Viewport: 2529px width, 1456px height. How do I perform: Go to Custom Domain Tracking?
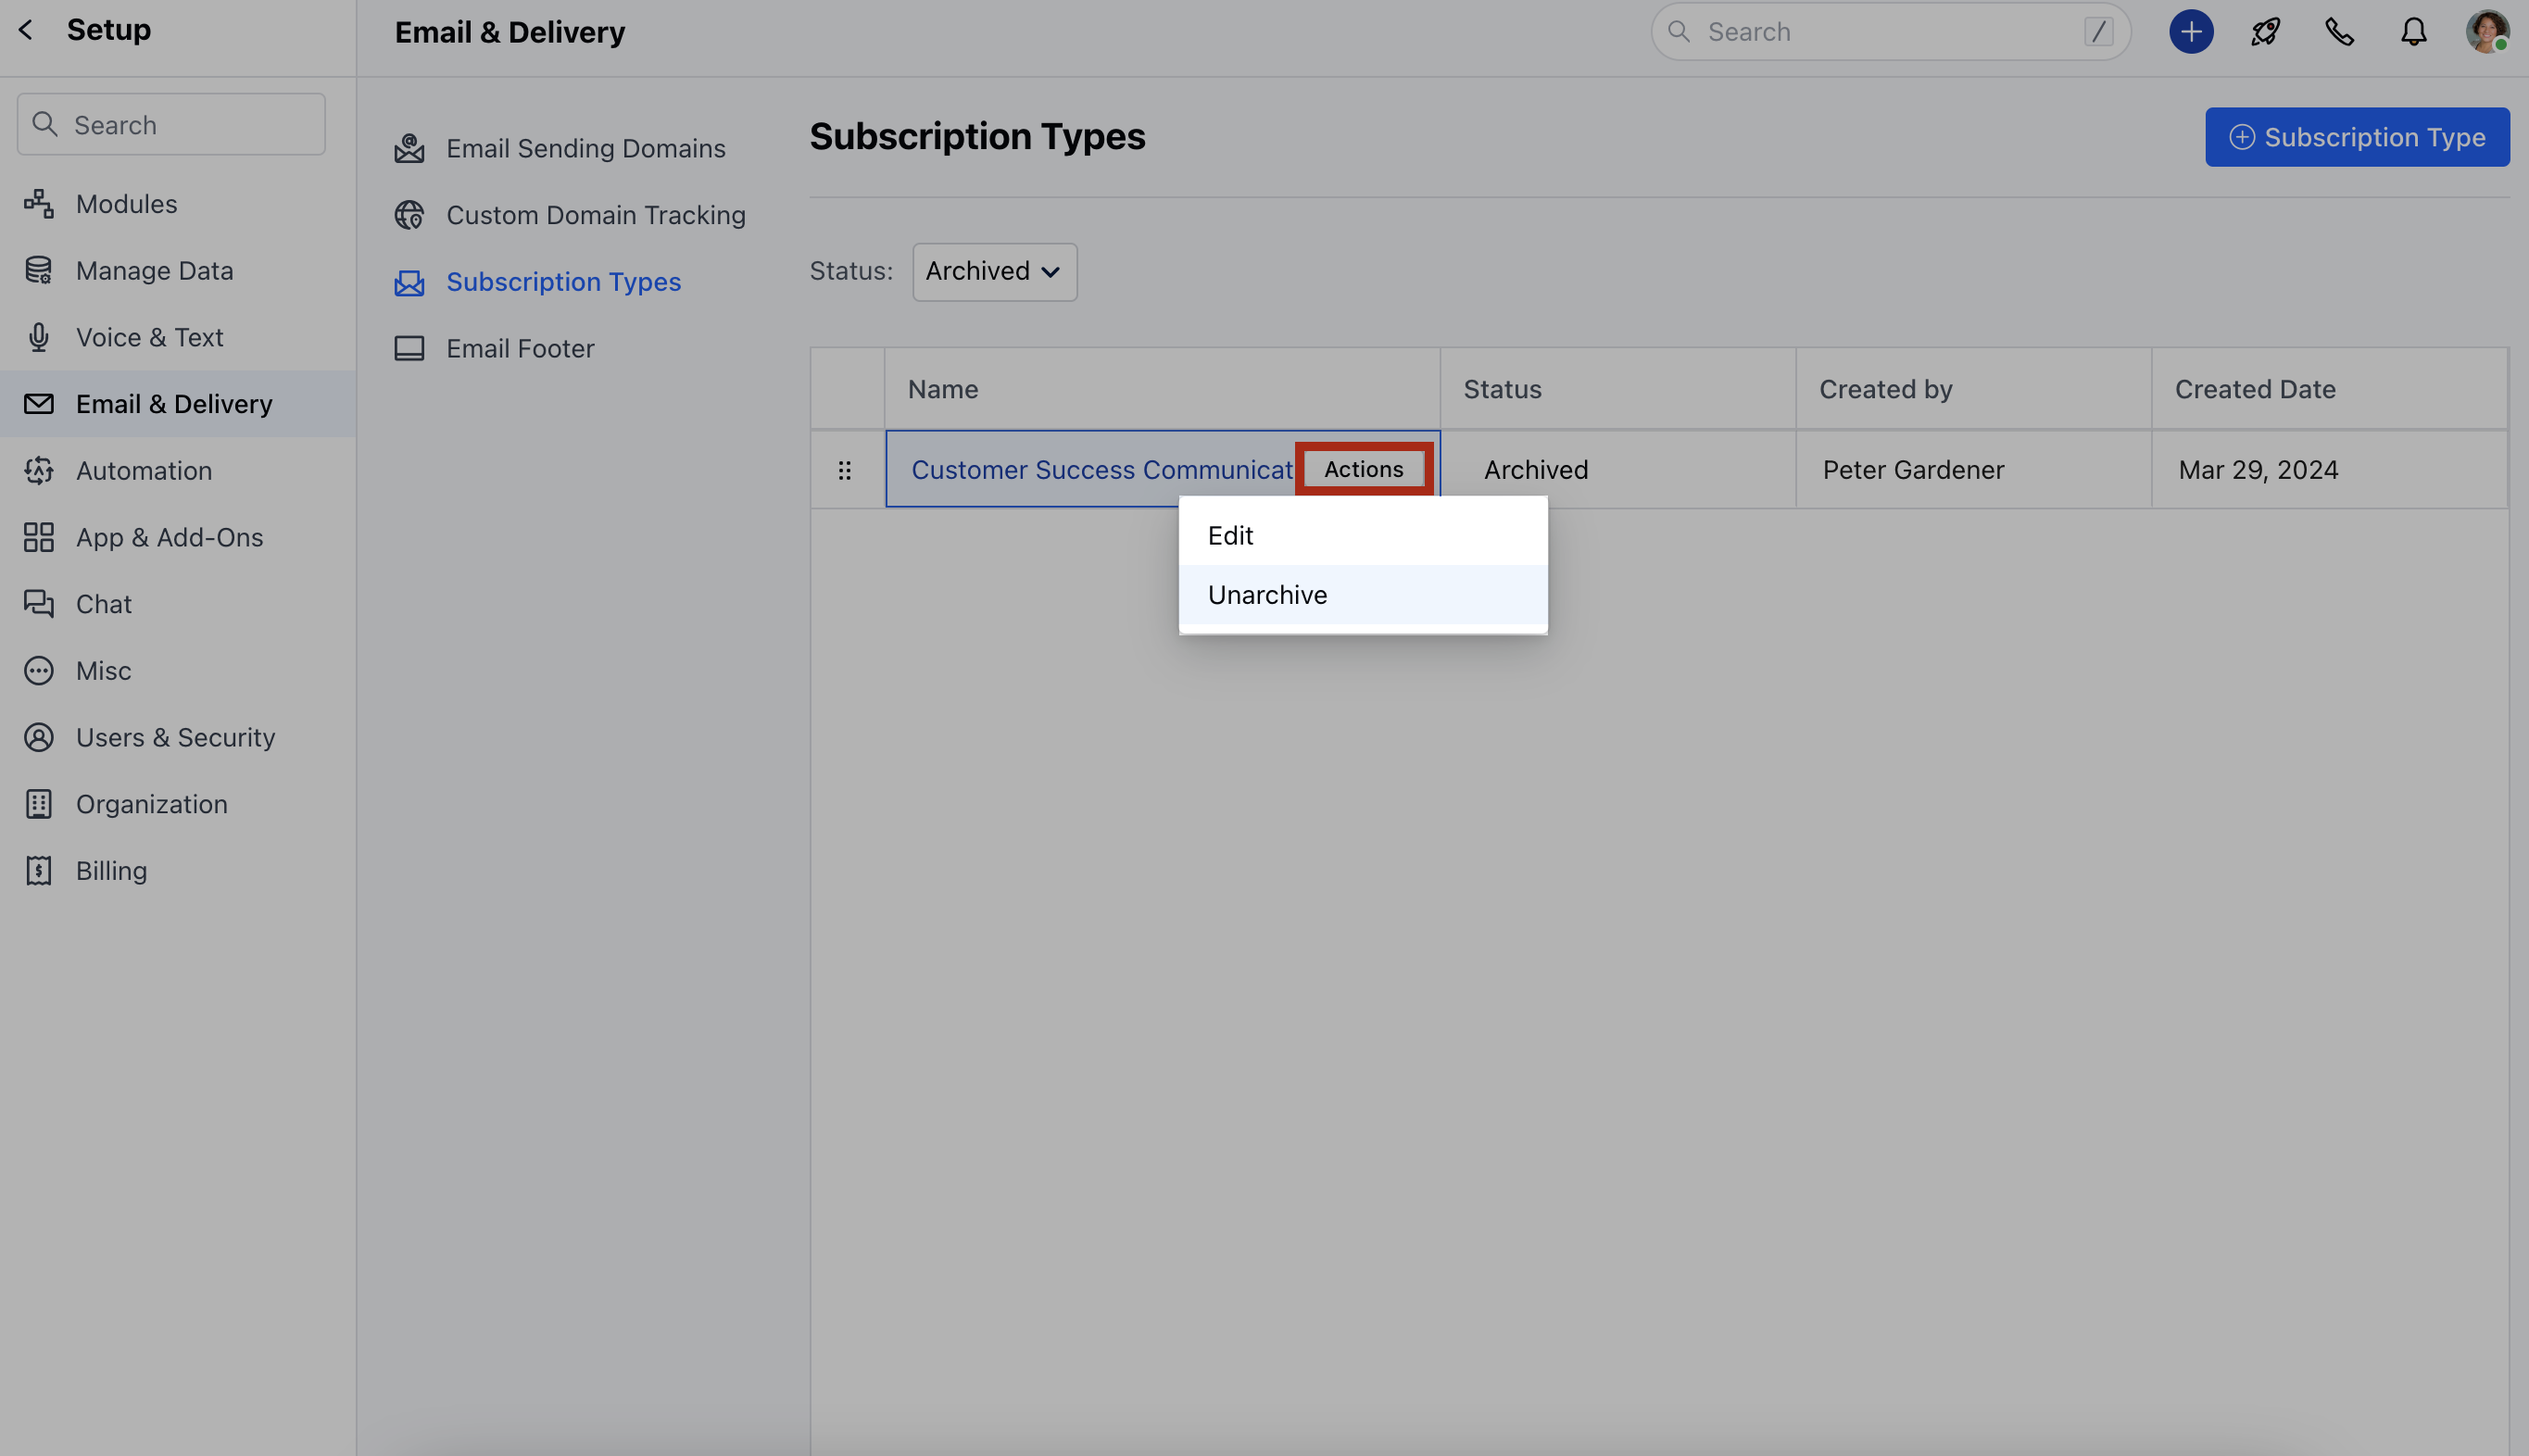click(595, 215)
